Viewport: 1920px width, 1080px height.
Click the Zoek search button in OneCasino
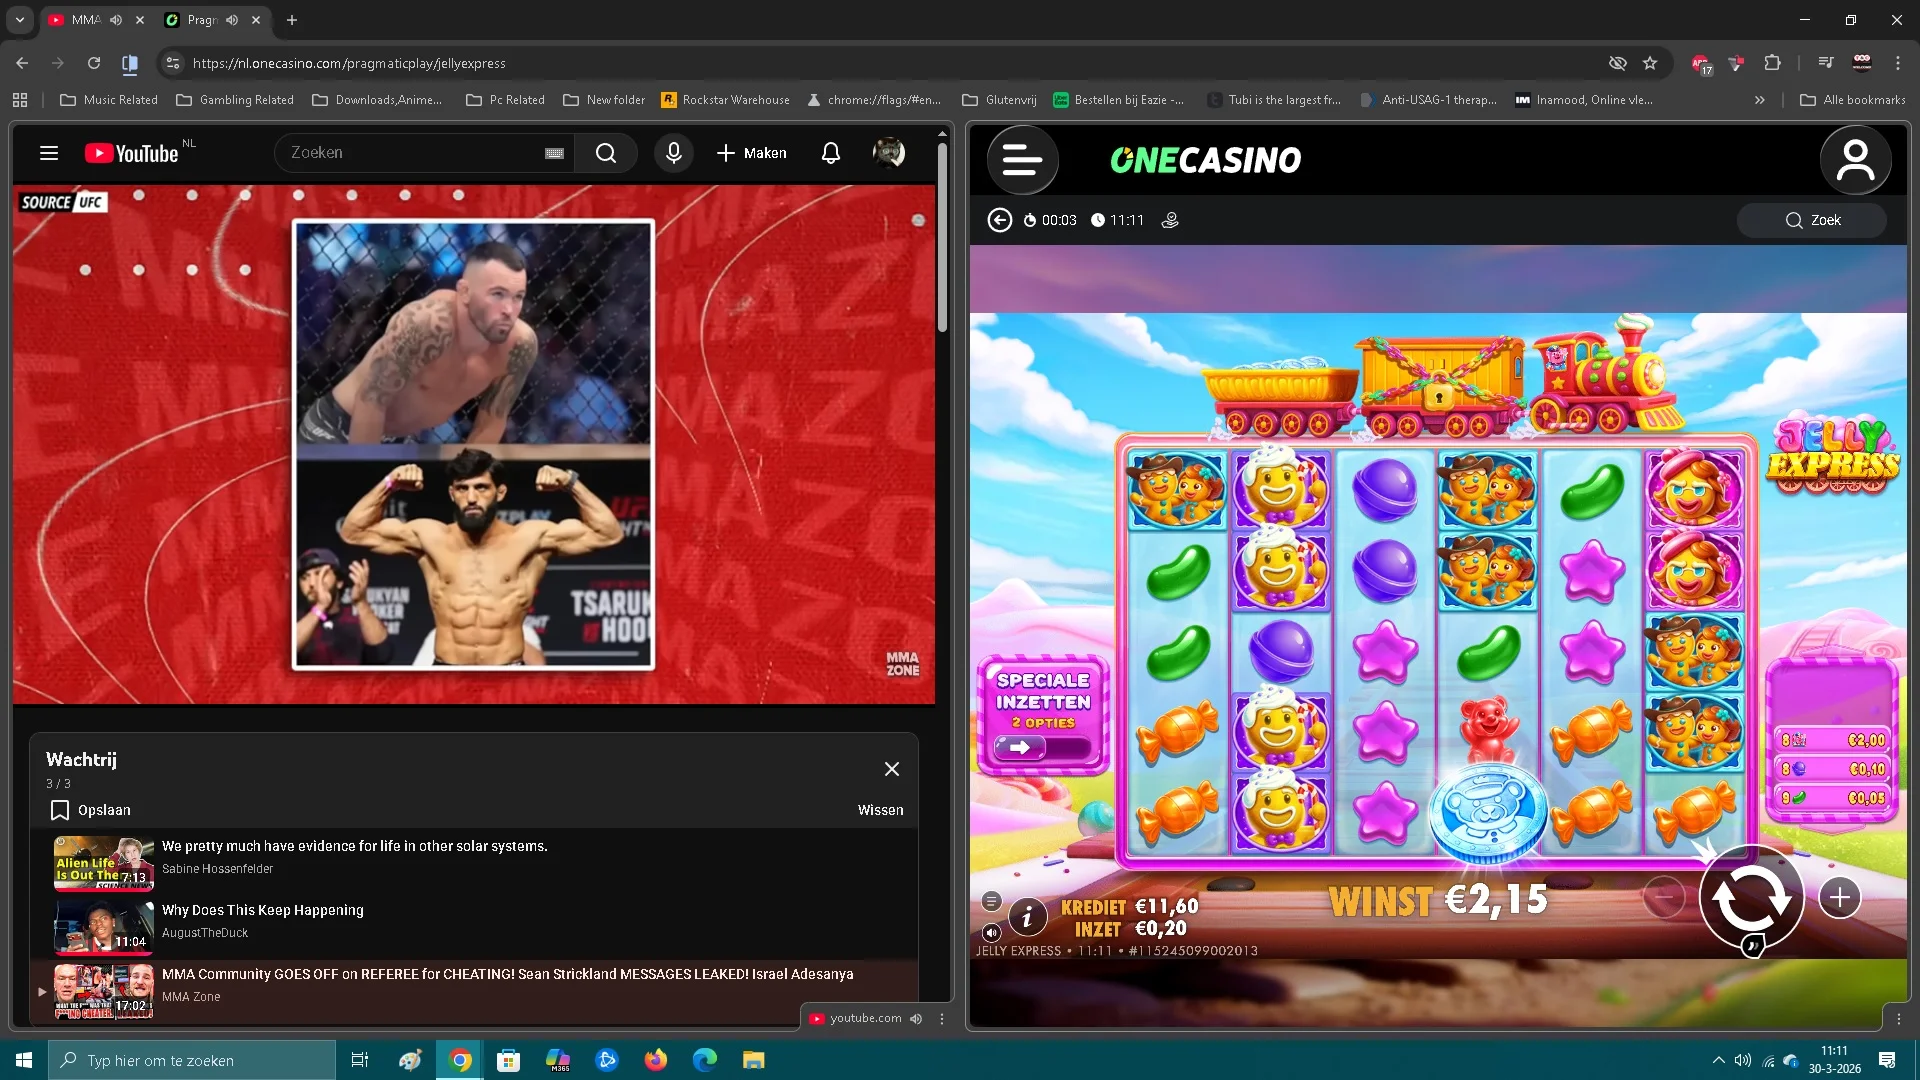(x=1812, y=220)
